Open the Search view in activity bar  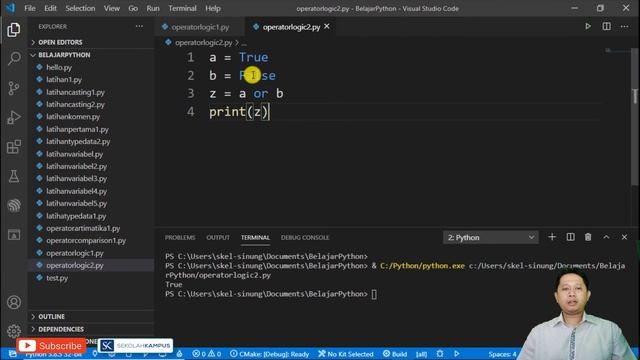[x=13, y=59]
